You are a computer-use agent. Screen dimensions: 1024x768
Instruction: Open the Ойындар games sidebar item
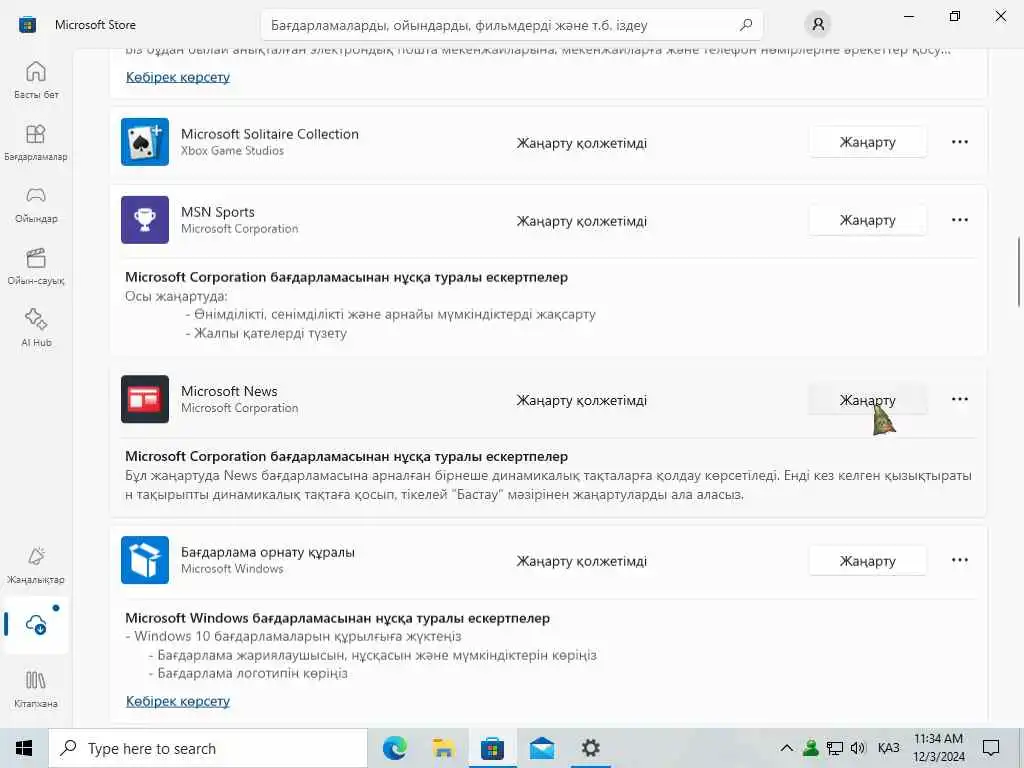coord(36,204)
